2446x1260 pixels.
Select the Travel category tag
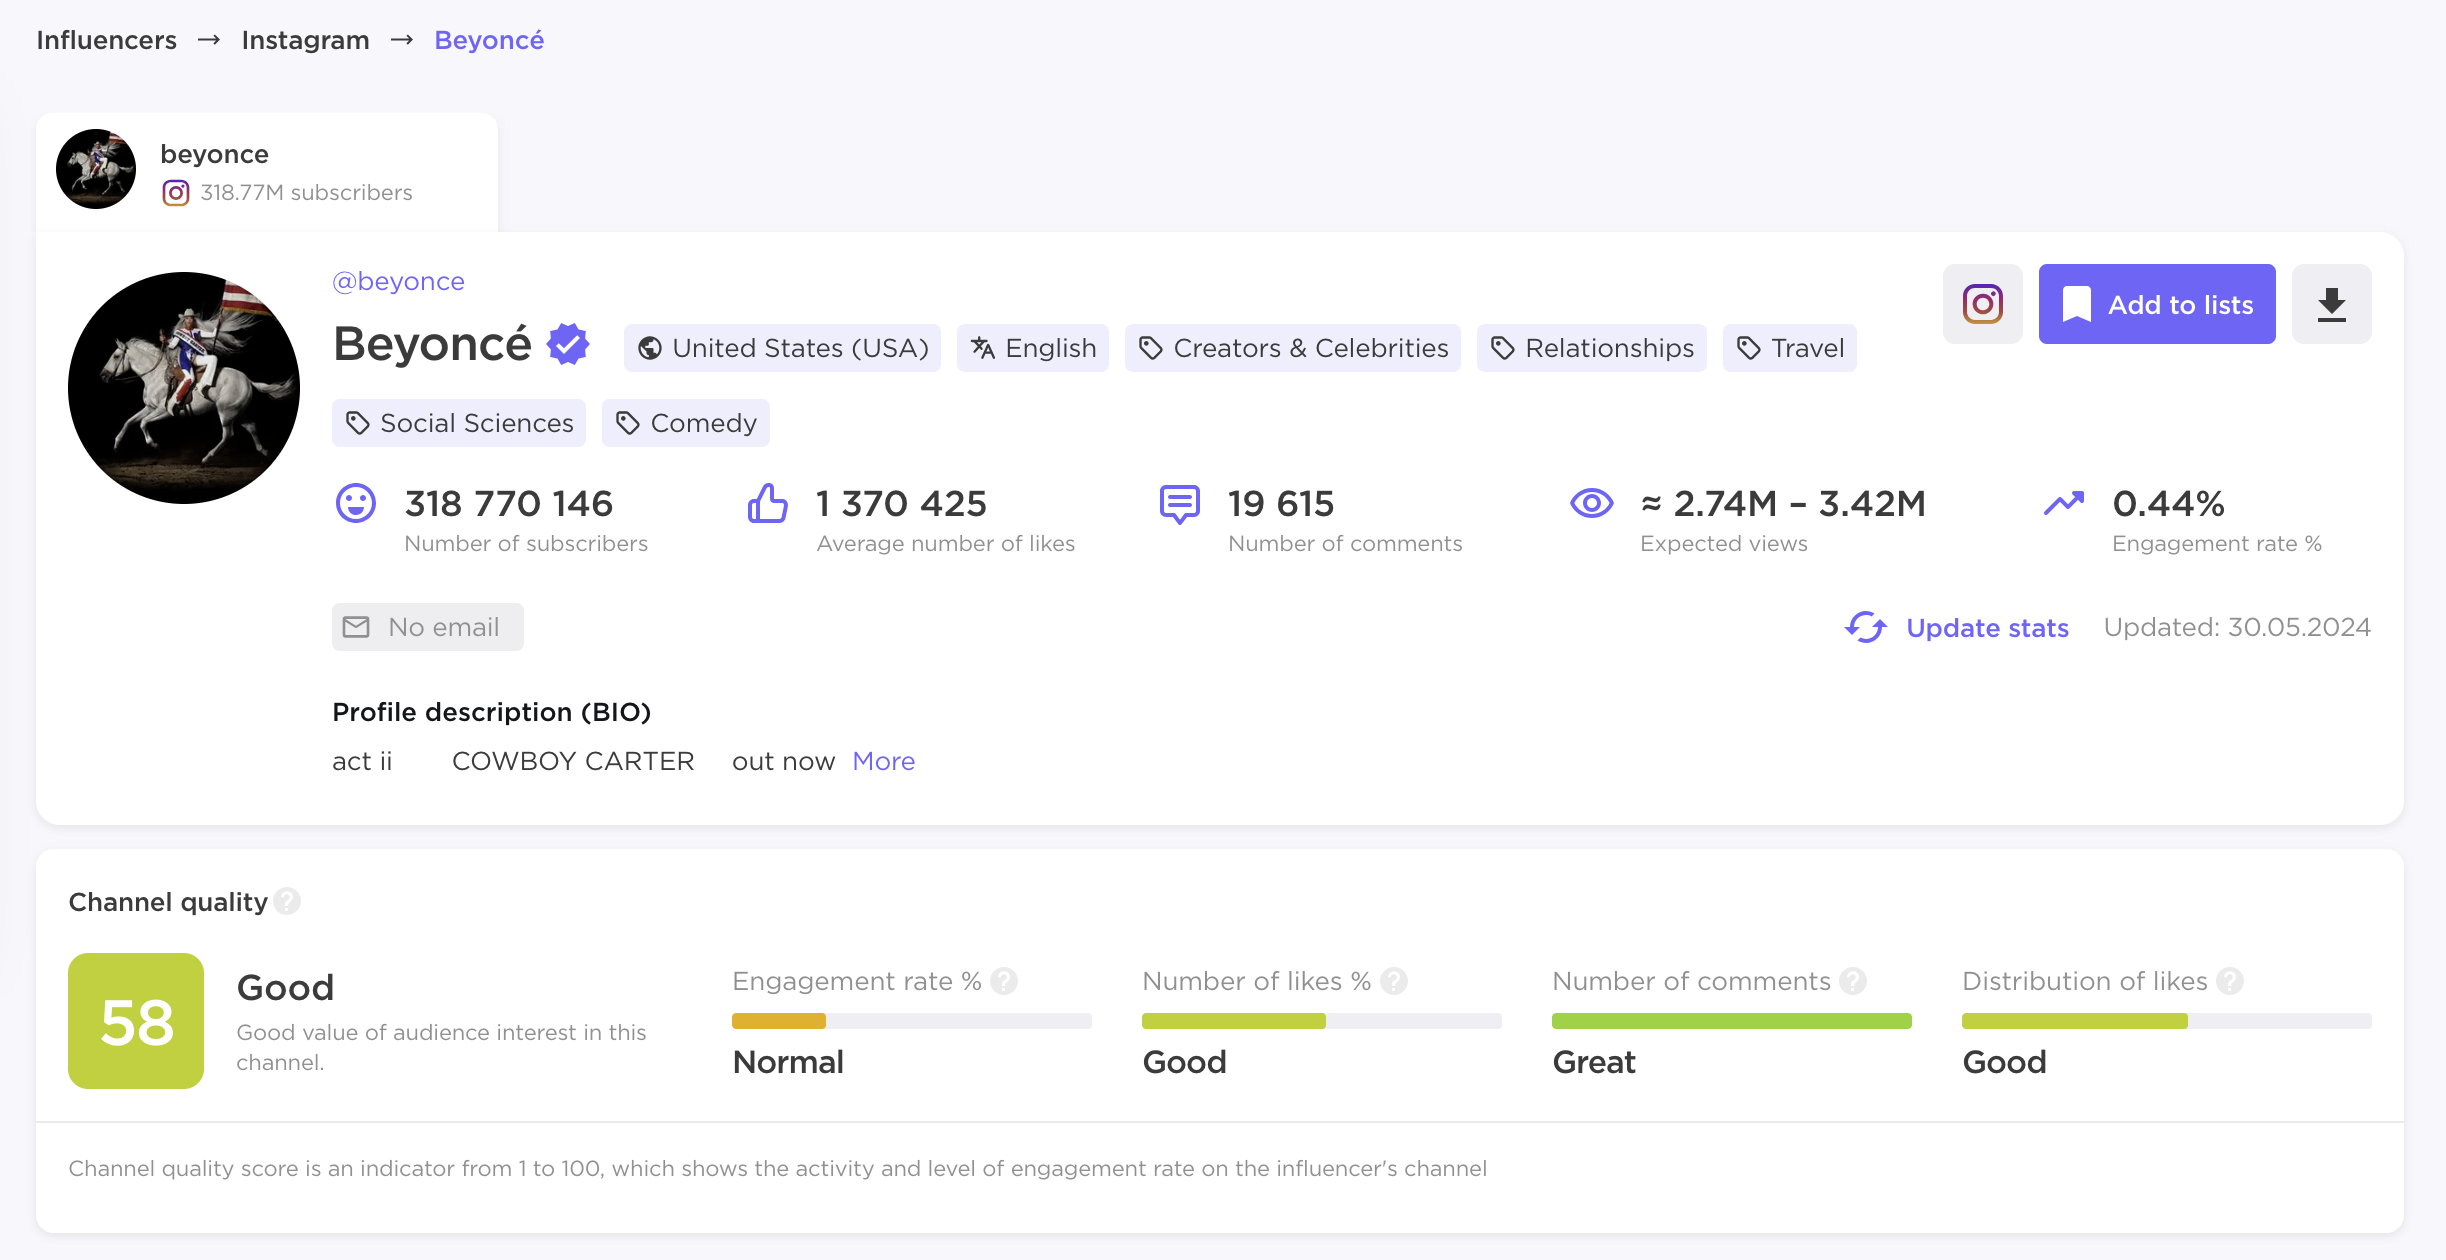coord(1789,347)
